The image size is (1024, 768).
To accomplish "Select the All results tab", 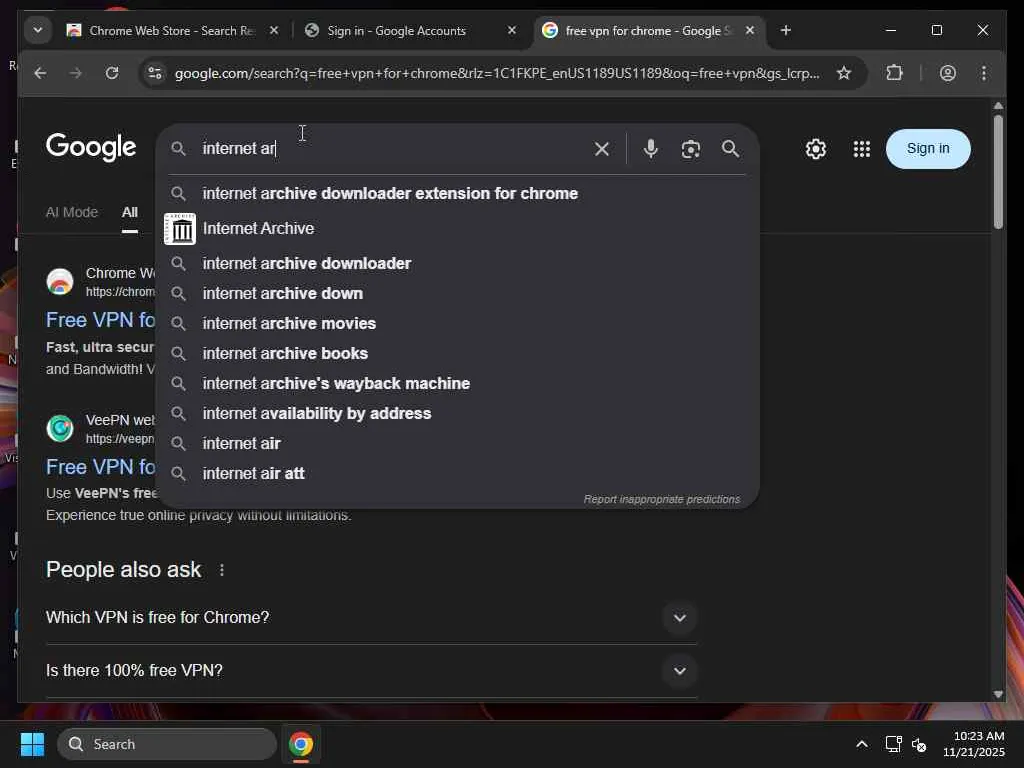I will 129,212.
